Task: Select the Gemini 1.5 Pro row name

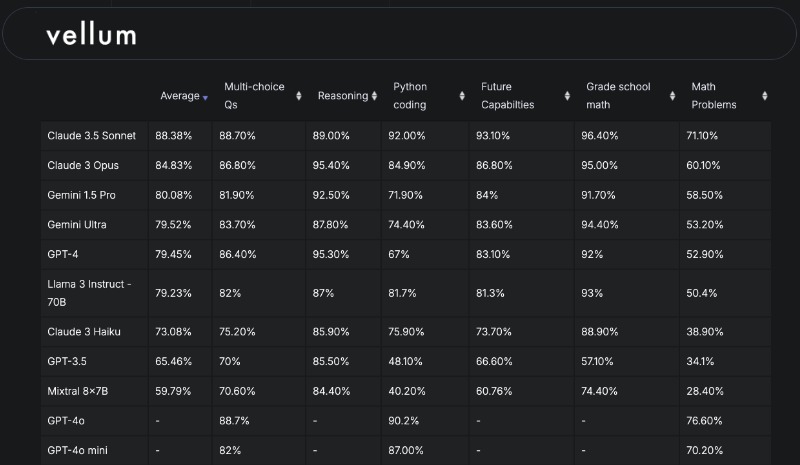Action: coord(81,195)
